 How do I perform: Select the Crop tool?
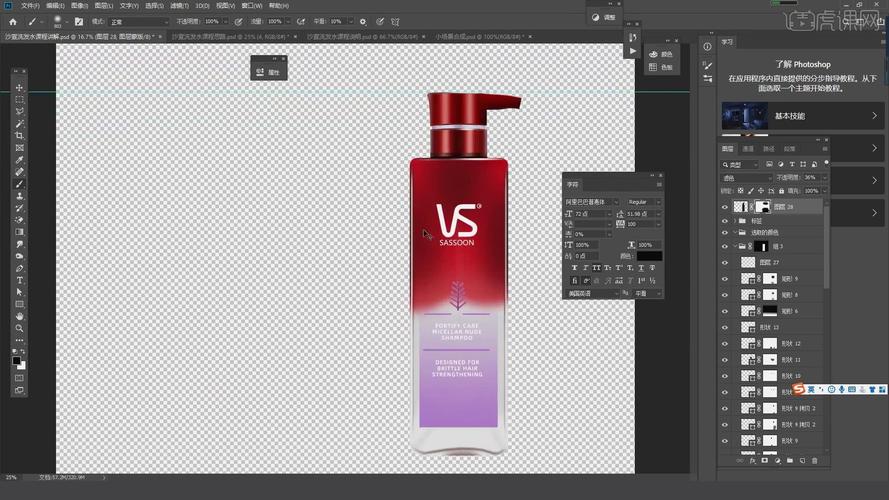point(19,136)
